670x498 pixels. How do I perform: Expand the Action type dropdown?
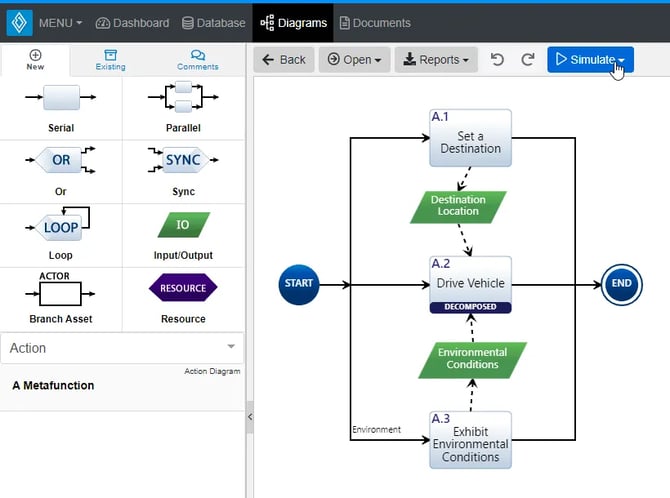tap(122, 348)
